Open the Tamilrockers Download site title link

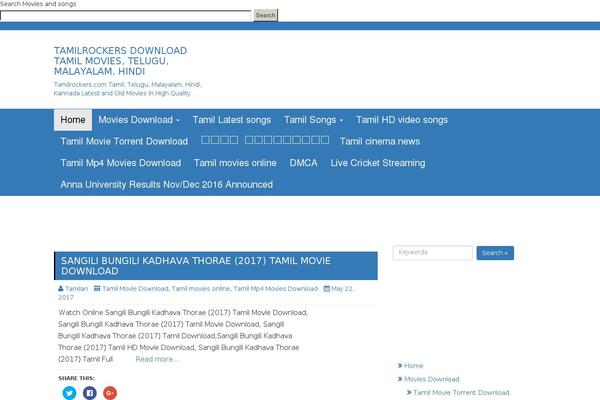pyautogui.click(x=120, y=61)
